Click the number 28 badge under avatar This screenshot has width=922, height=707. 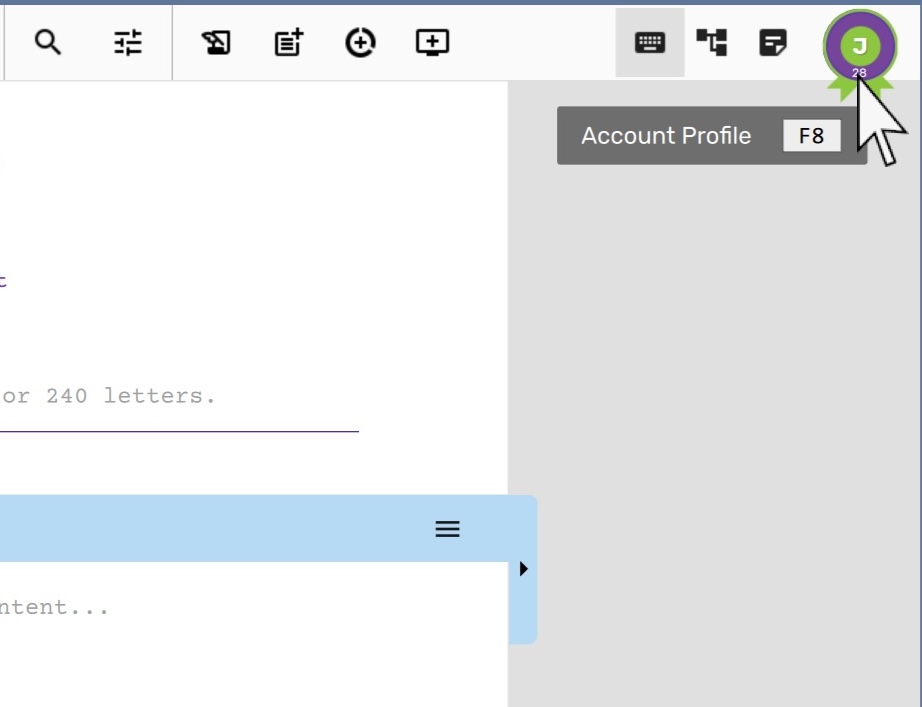click(x=859, y=73)
